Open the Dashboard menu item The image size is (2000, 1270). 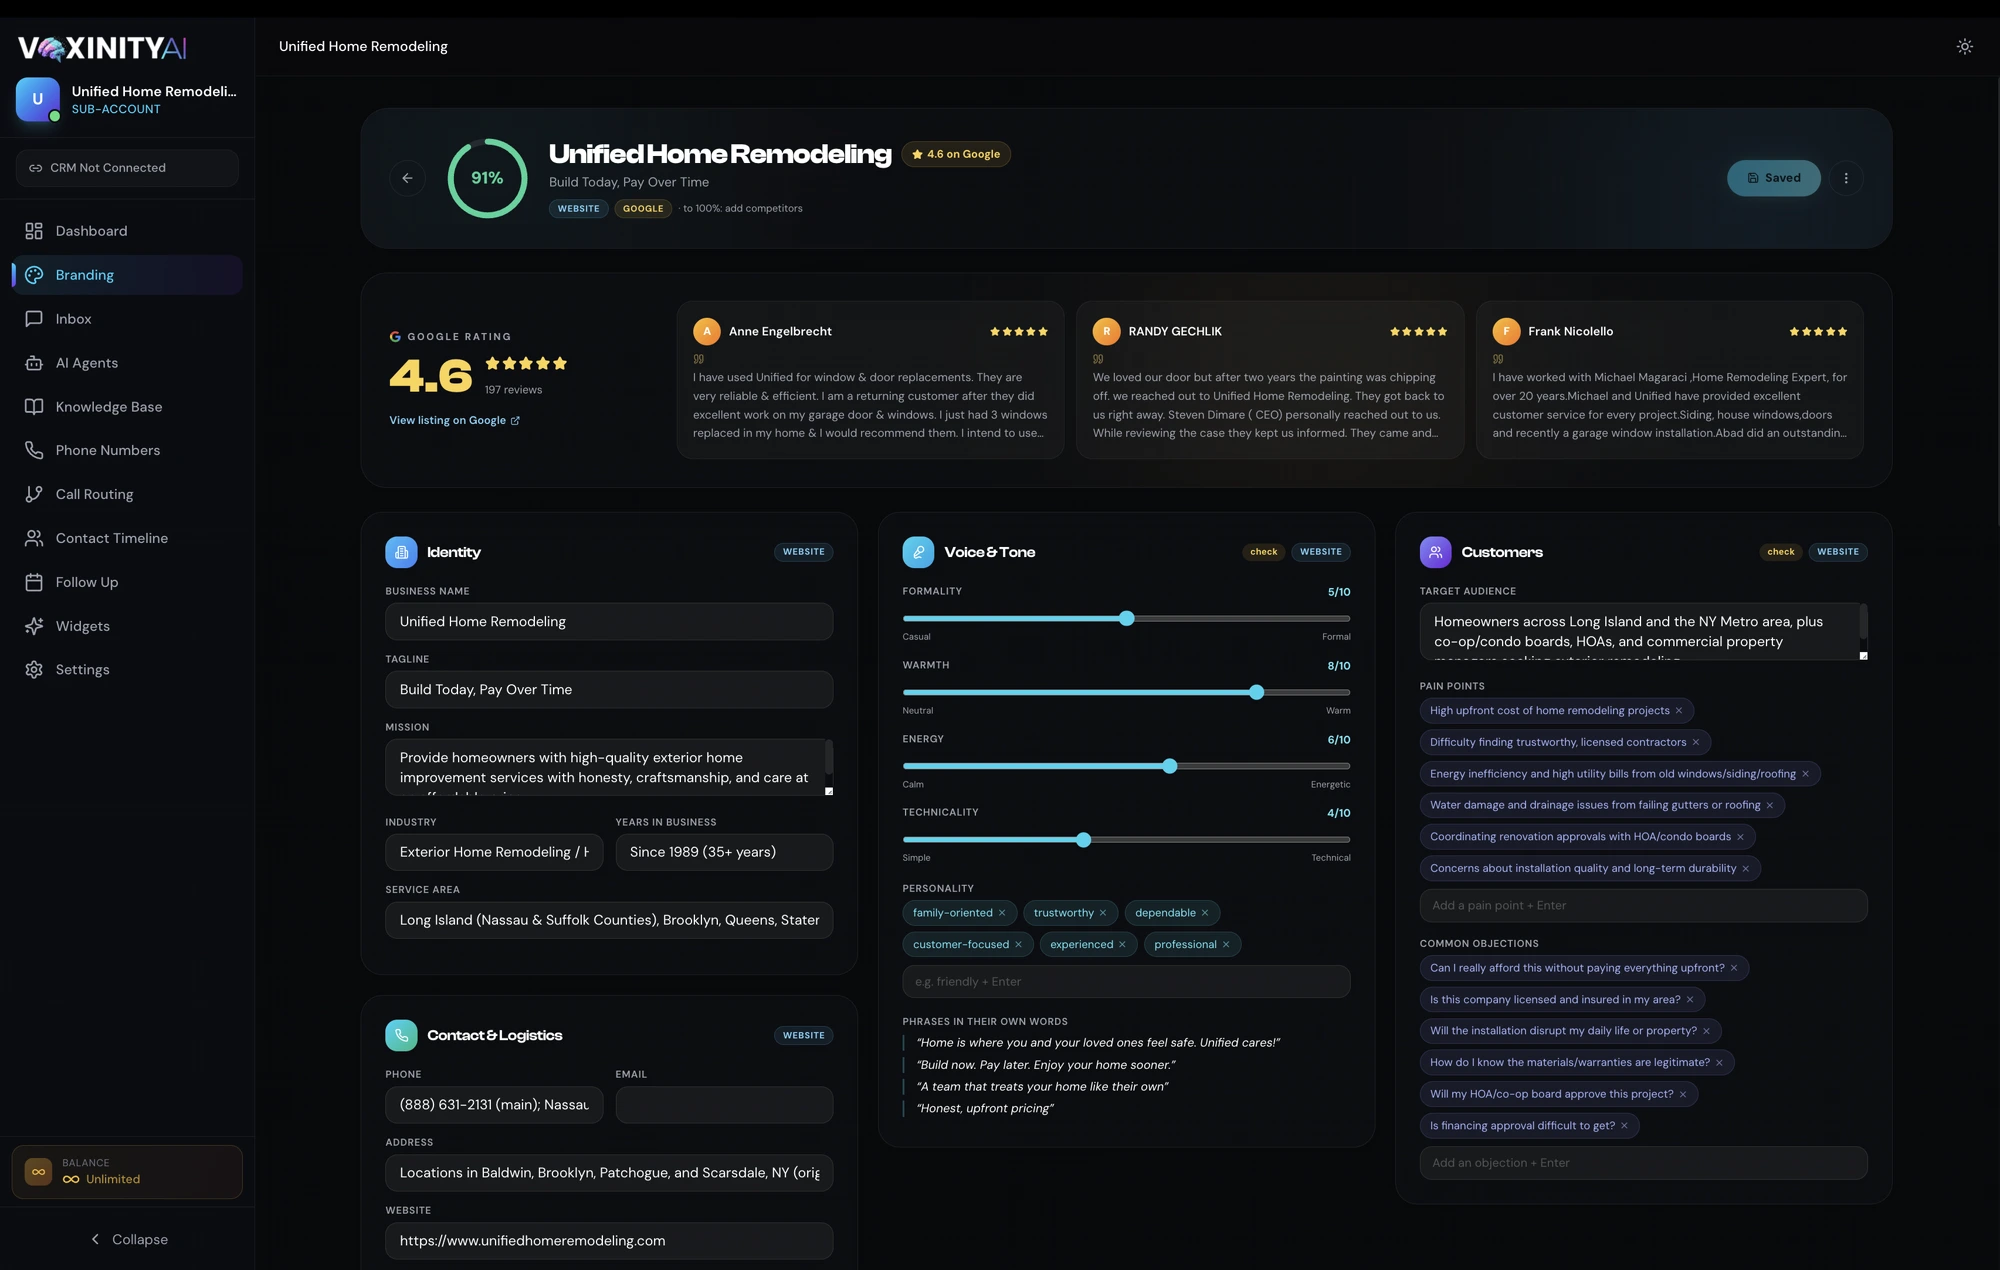(x=127, y=231)
